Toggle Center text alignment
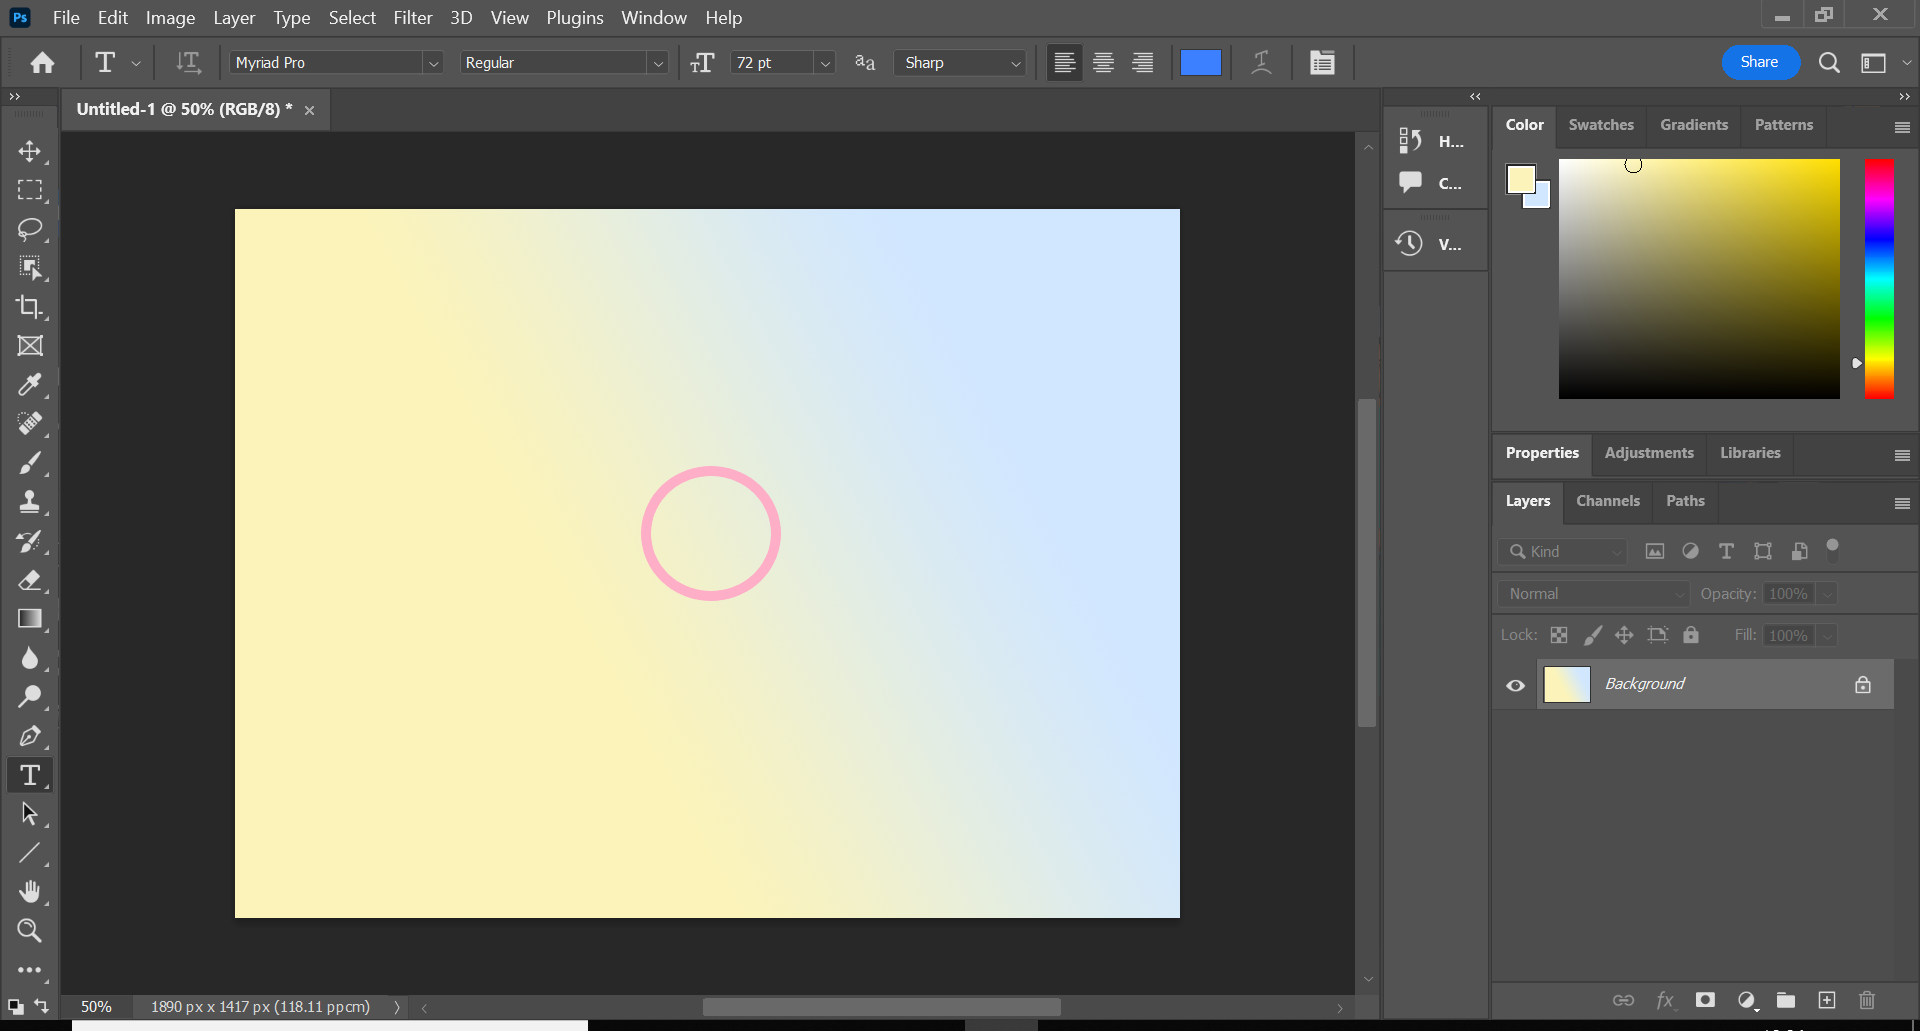 pos(1104,62)
